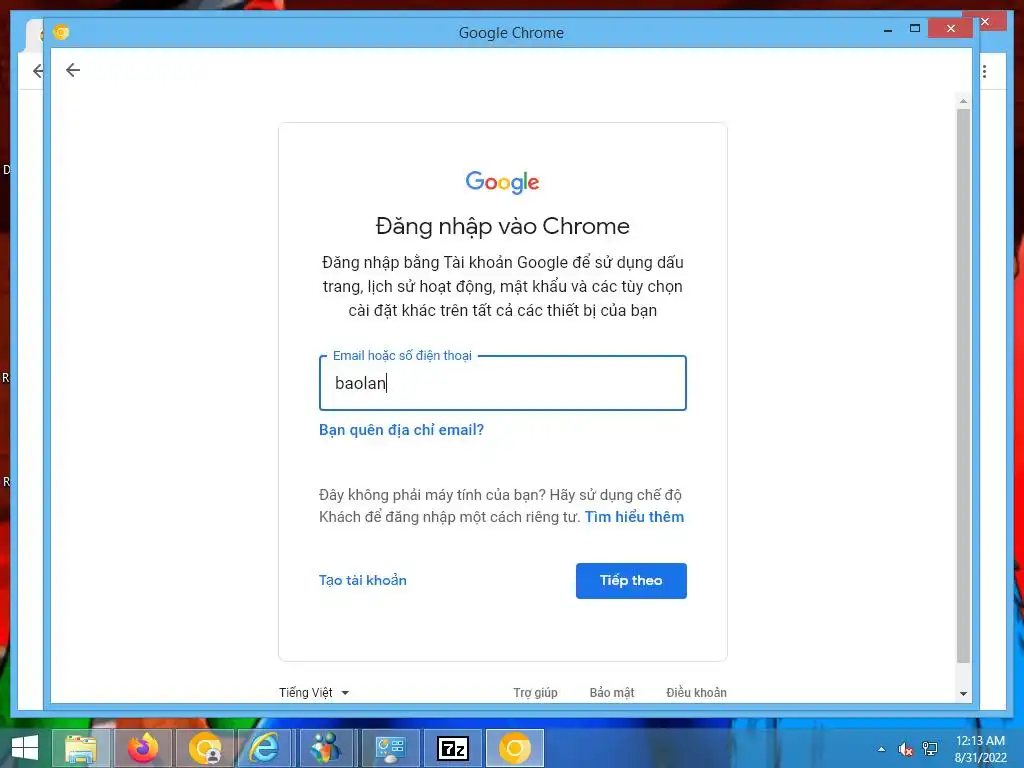
Task: Click the Email or phone input field
Action: click(503, 383)
